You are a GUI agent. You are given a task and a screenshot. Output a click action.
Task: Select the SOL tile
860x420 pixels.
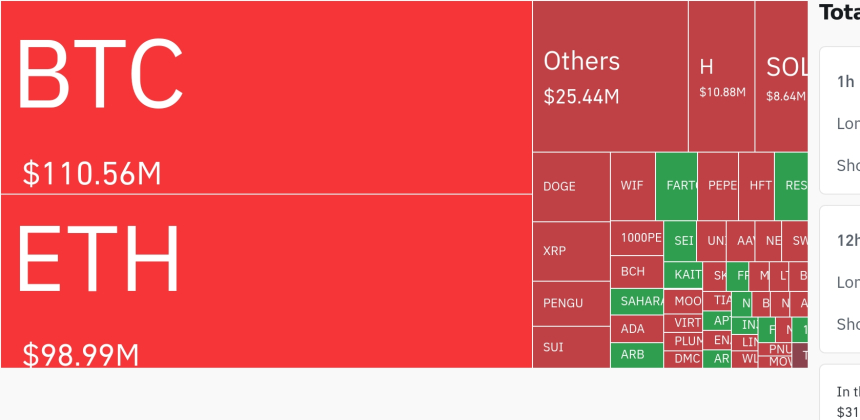782,76
